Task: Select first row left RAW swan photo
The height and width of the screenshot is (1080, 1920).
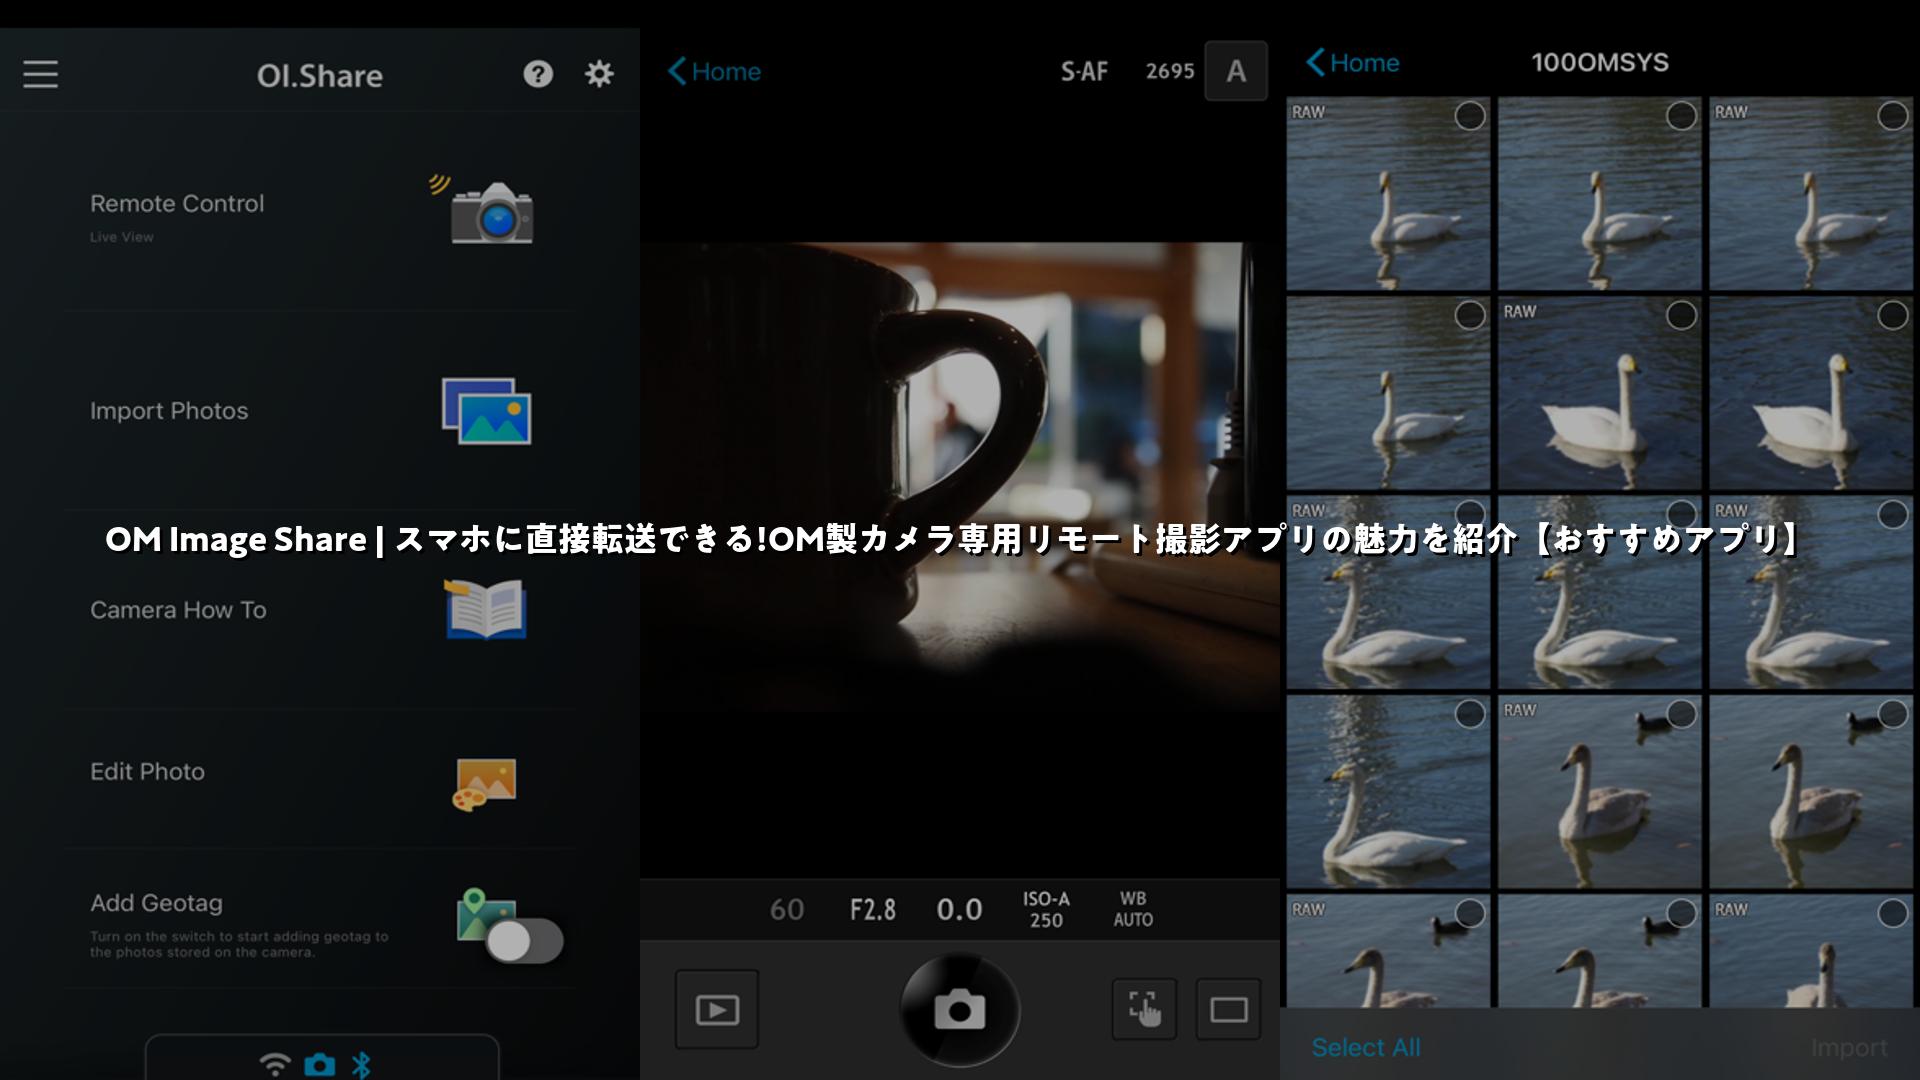Action: 1470,116
